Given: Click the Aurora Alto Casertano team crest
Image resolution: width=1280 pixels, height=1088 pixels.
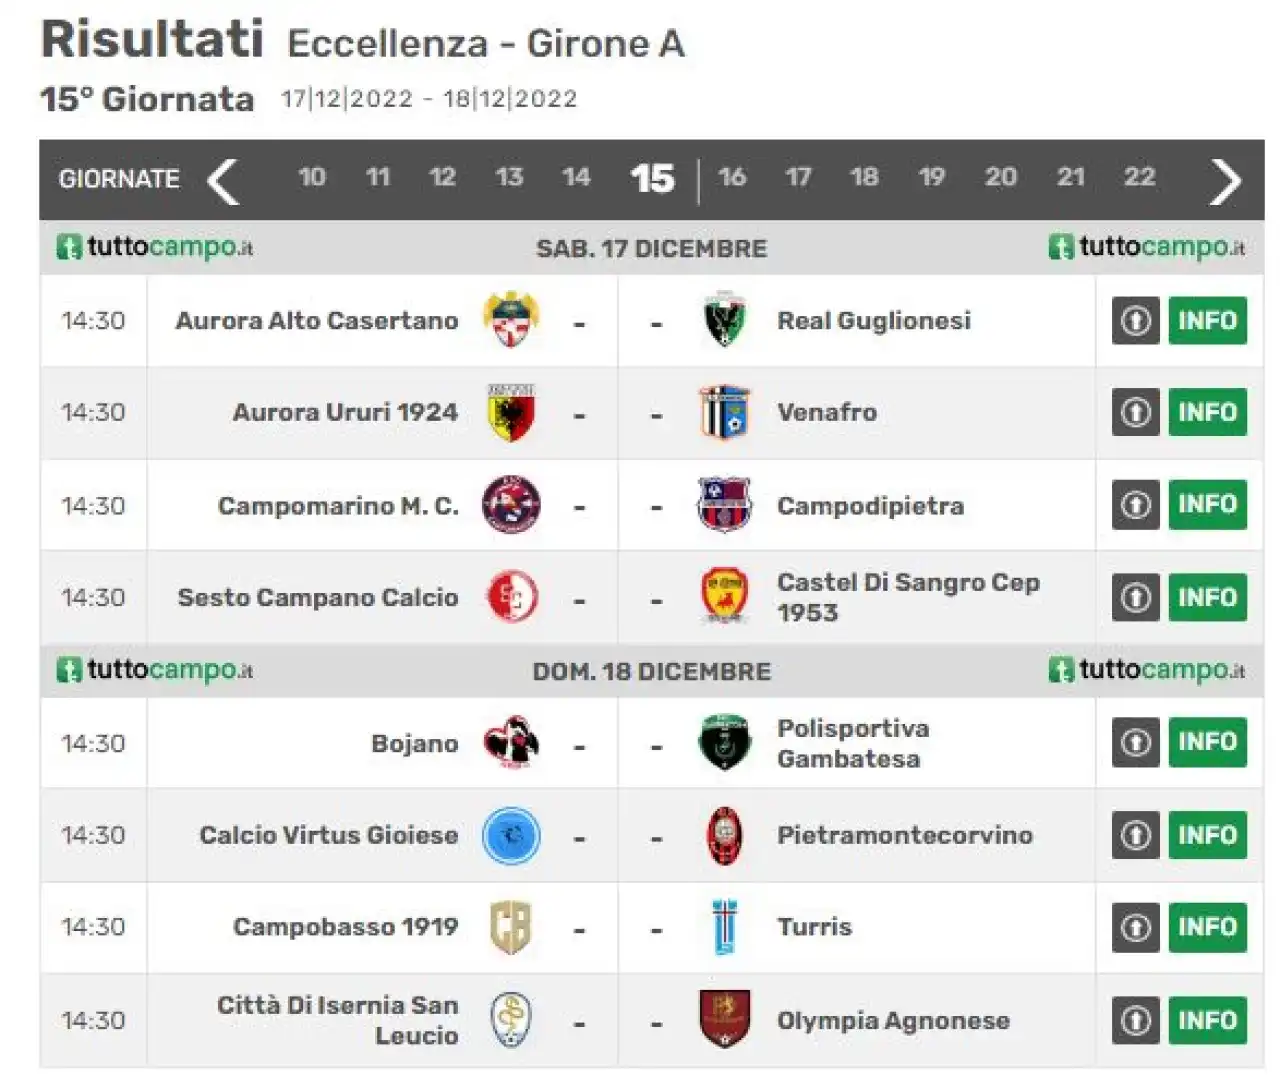Looking at the screenshot, I should pyautogui.click(x=511, y=320).
